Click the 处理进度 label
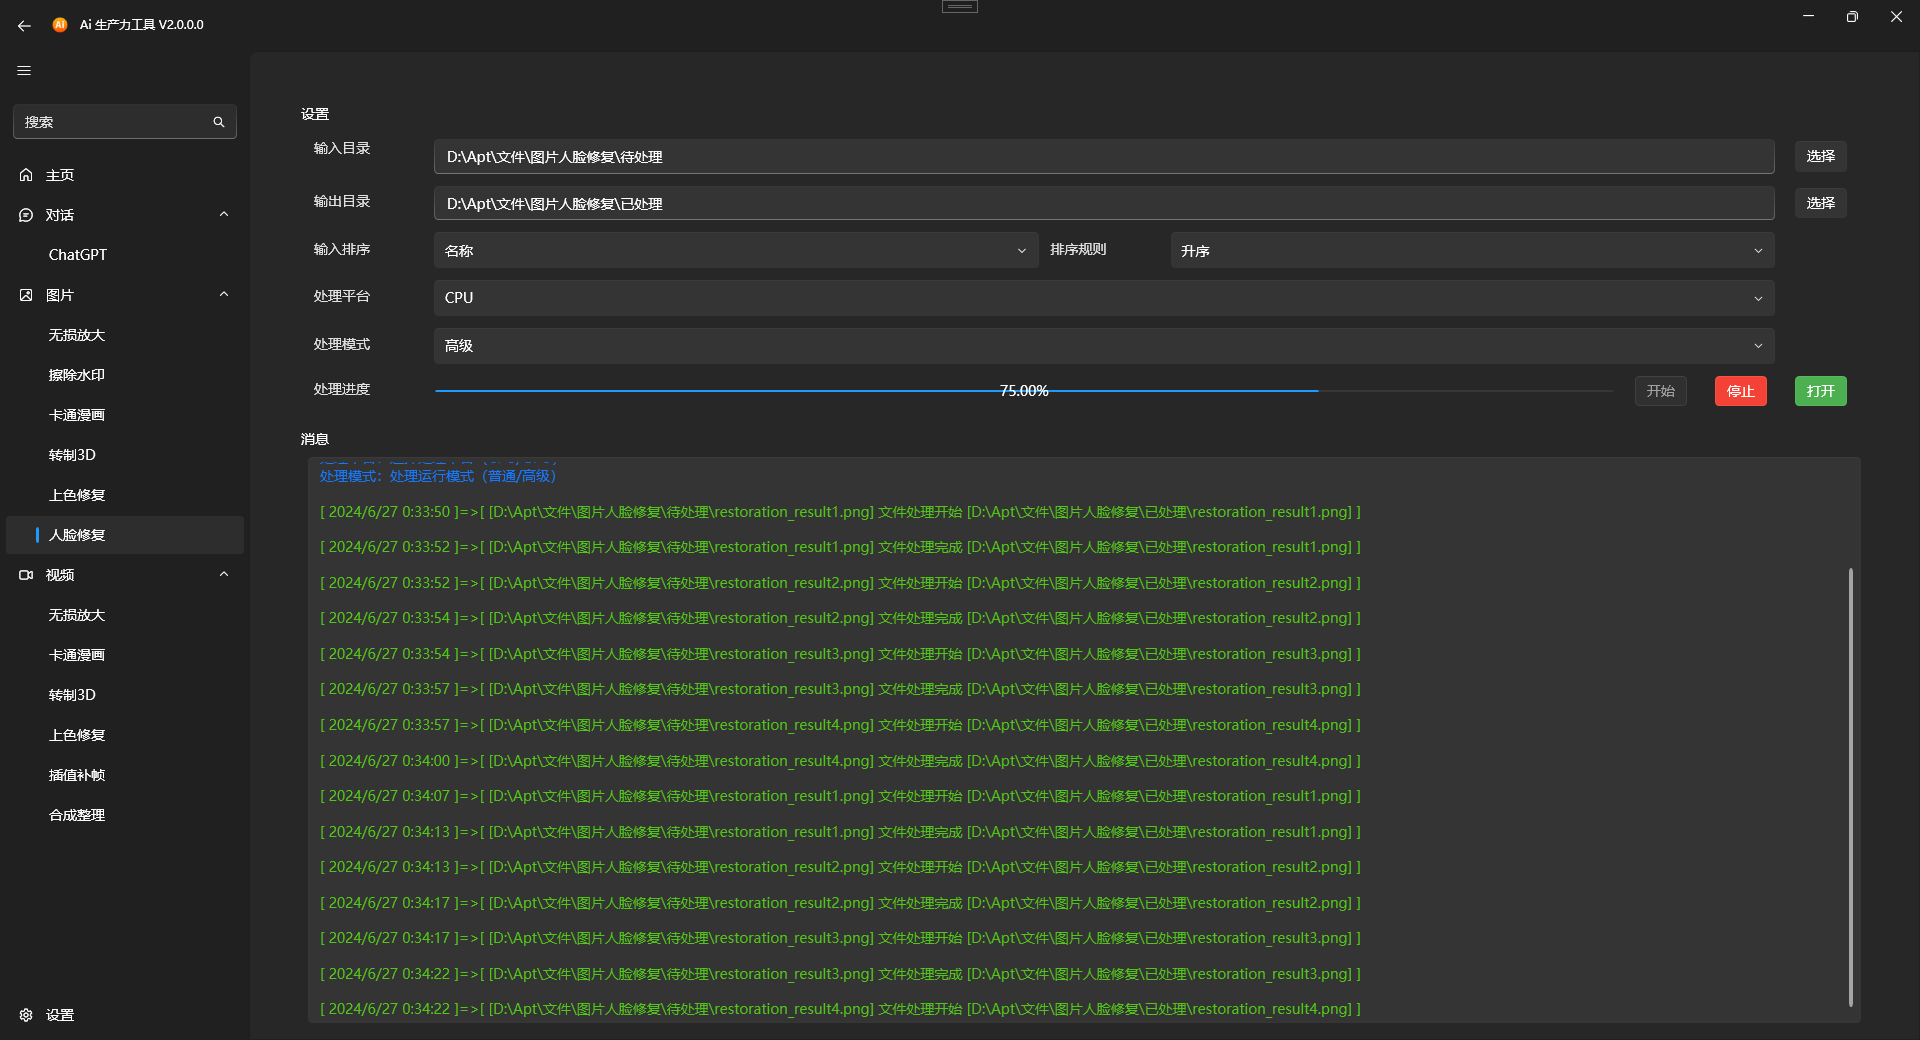 342,389
